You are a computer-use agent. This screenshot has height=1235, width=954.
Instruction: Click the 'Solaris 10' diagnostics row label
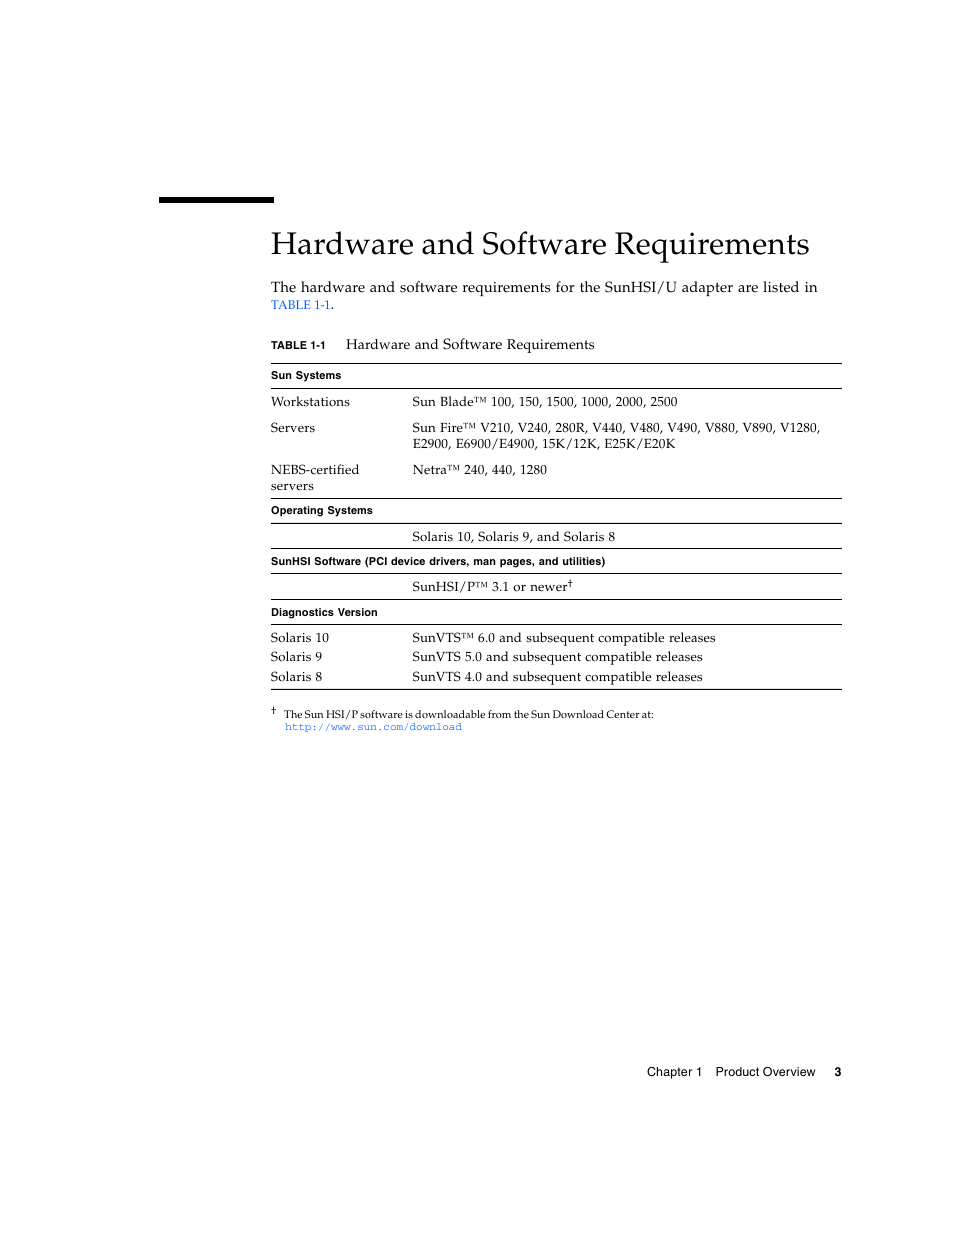coord(300,638)
